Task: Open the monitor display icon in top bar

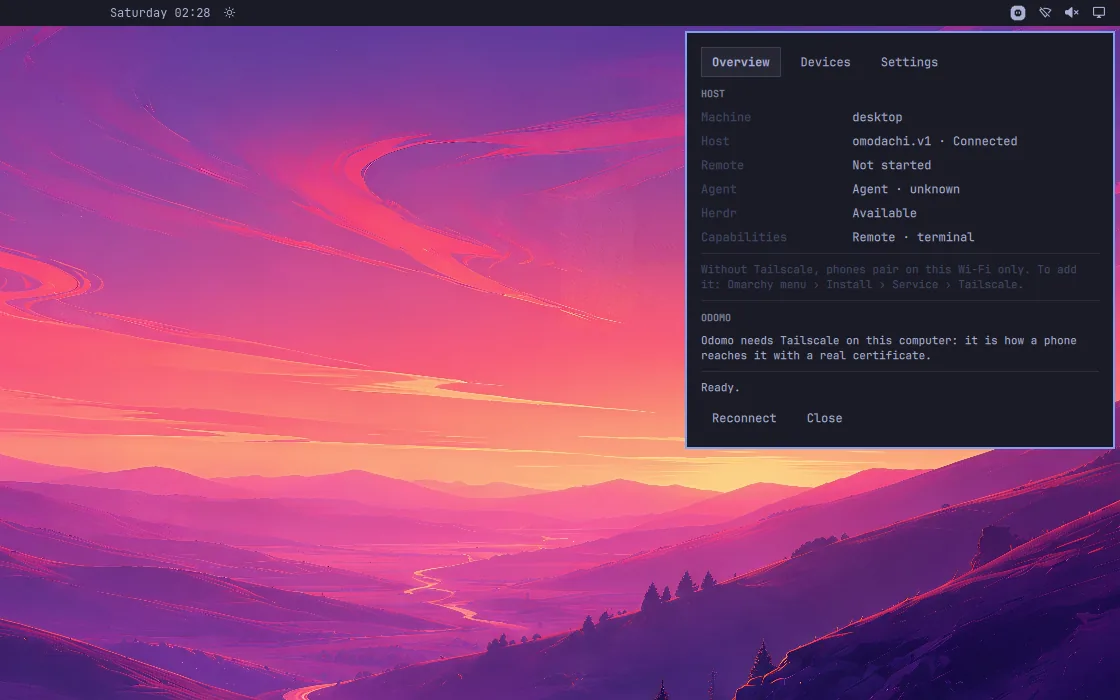Action: click(x=1099, y=12)
